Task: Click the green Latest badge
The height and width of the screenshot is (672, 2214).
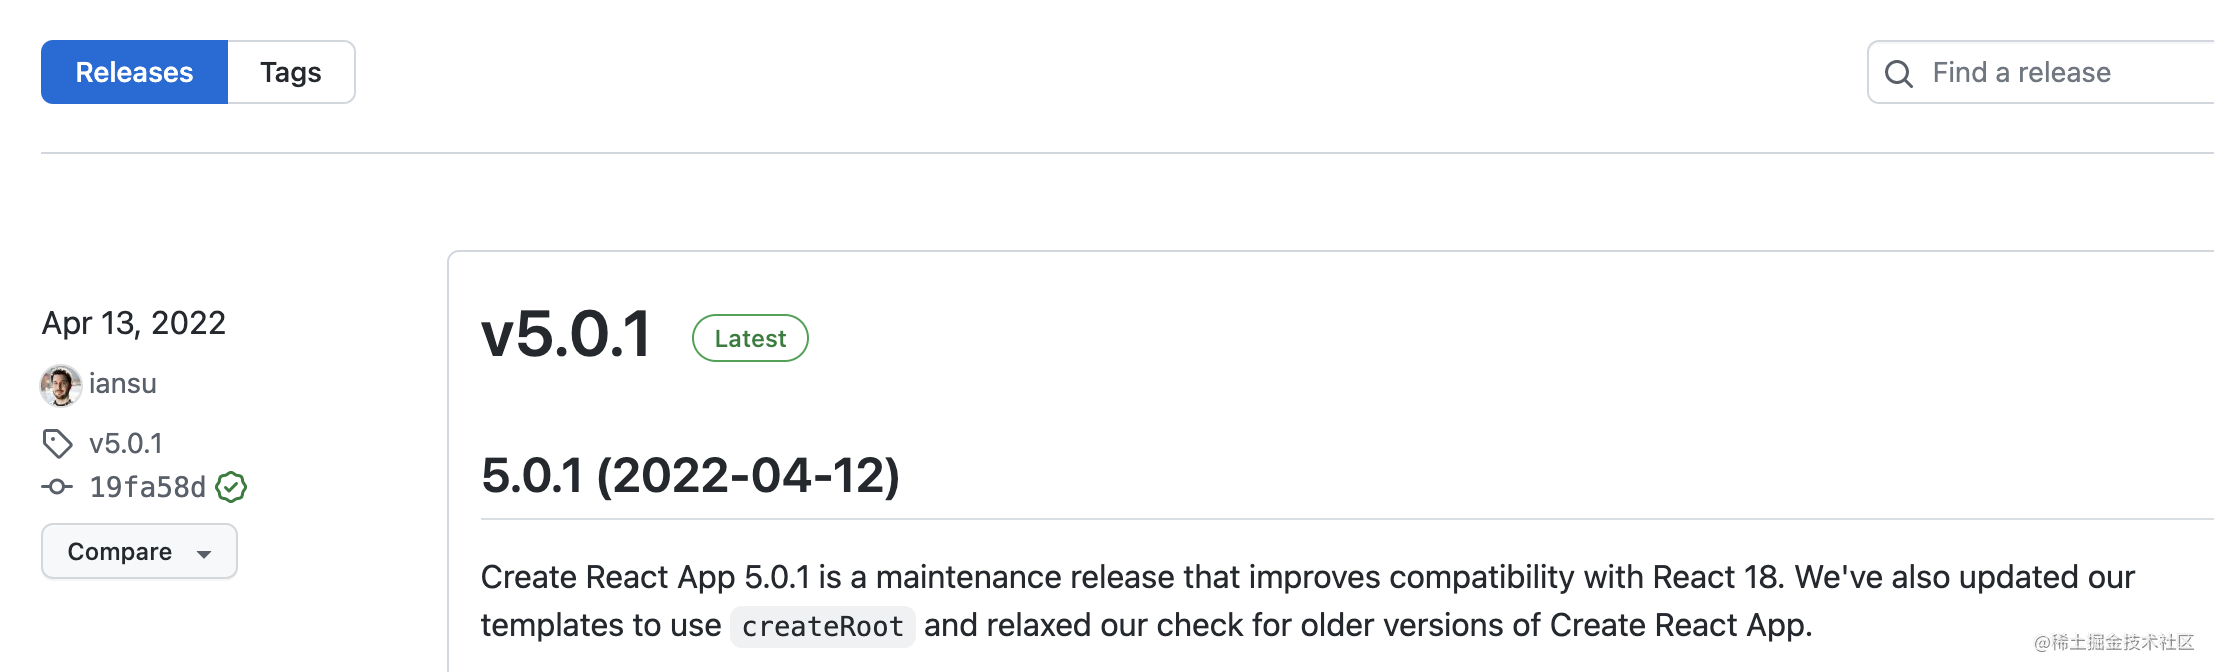Action: (750, 338)
